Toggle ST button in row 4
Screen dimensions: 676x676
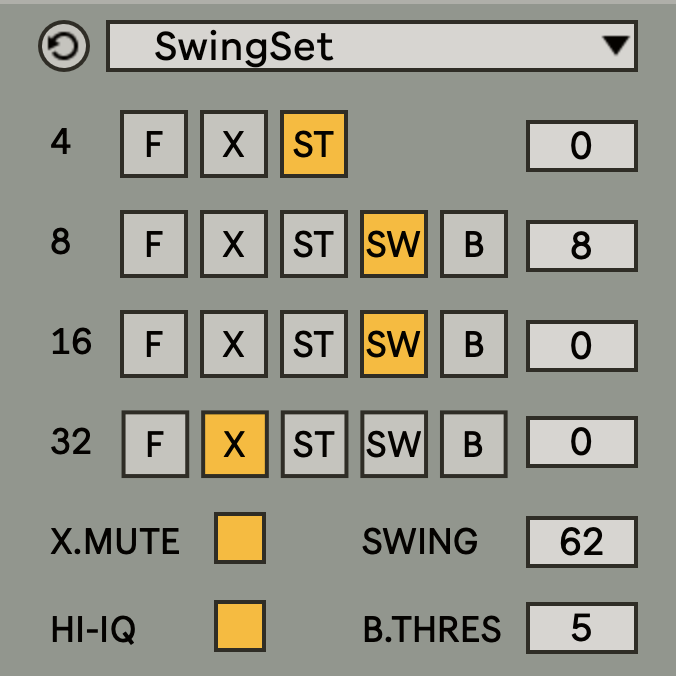tap(313, 145)
